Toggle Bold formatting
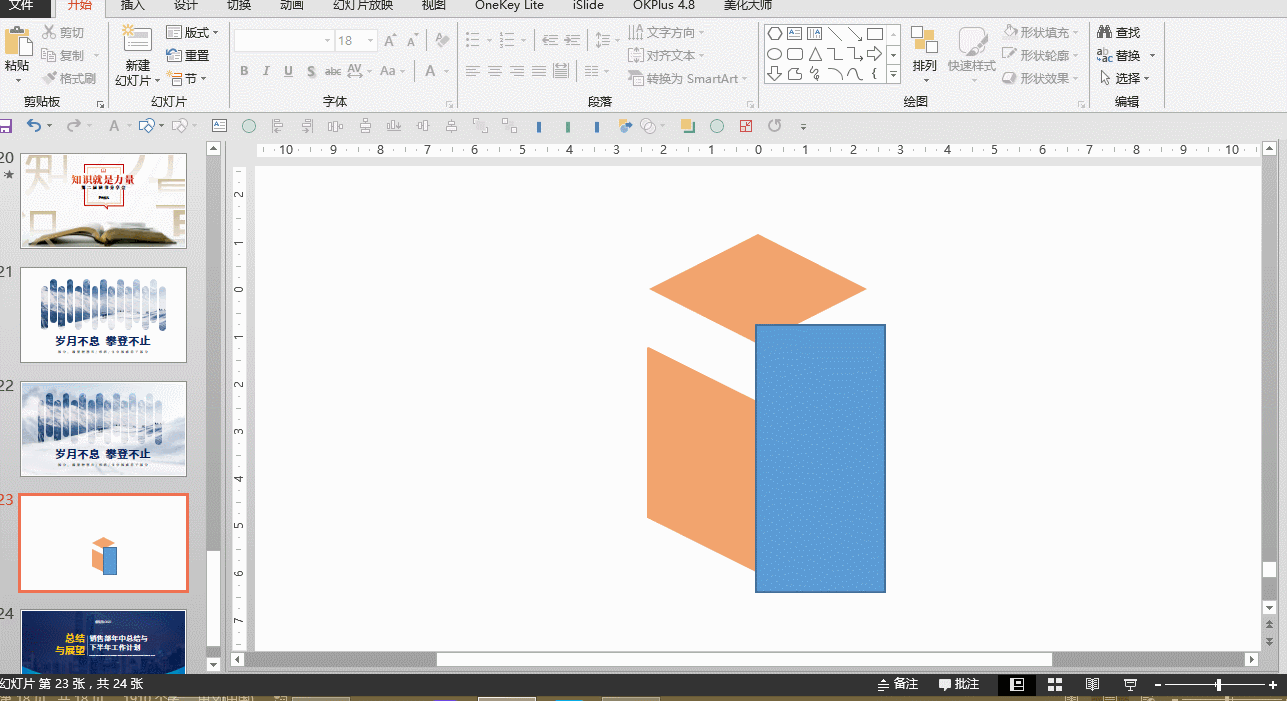 point(244,71)
